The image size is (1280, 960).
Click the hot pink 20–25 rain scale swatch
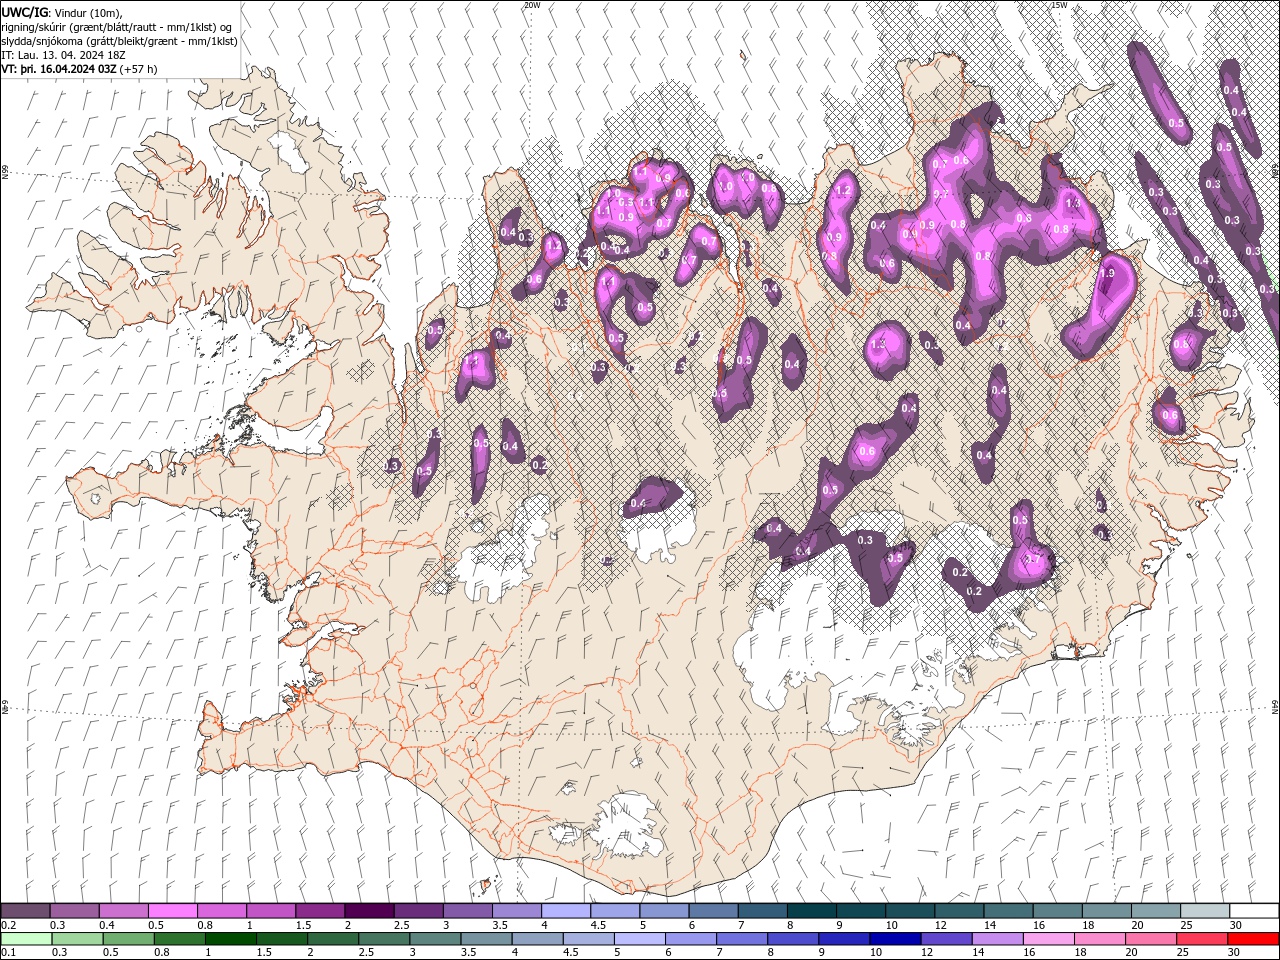pos(1152,938)
